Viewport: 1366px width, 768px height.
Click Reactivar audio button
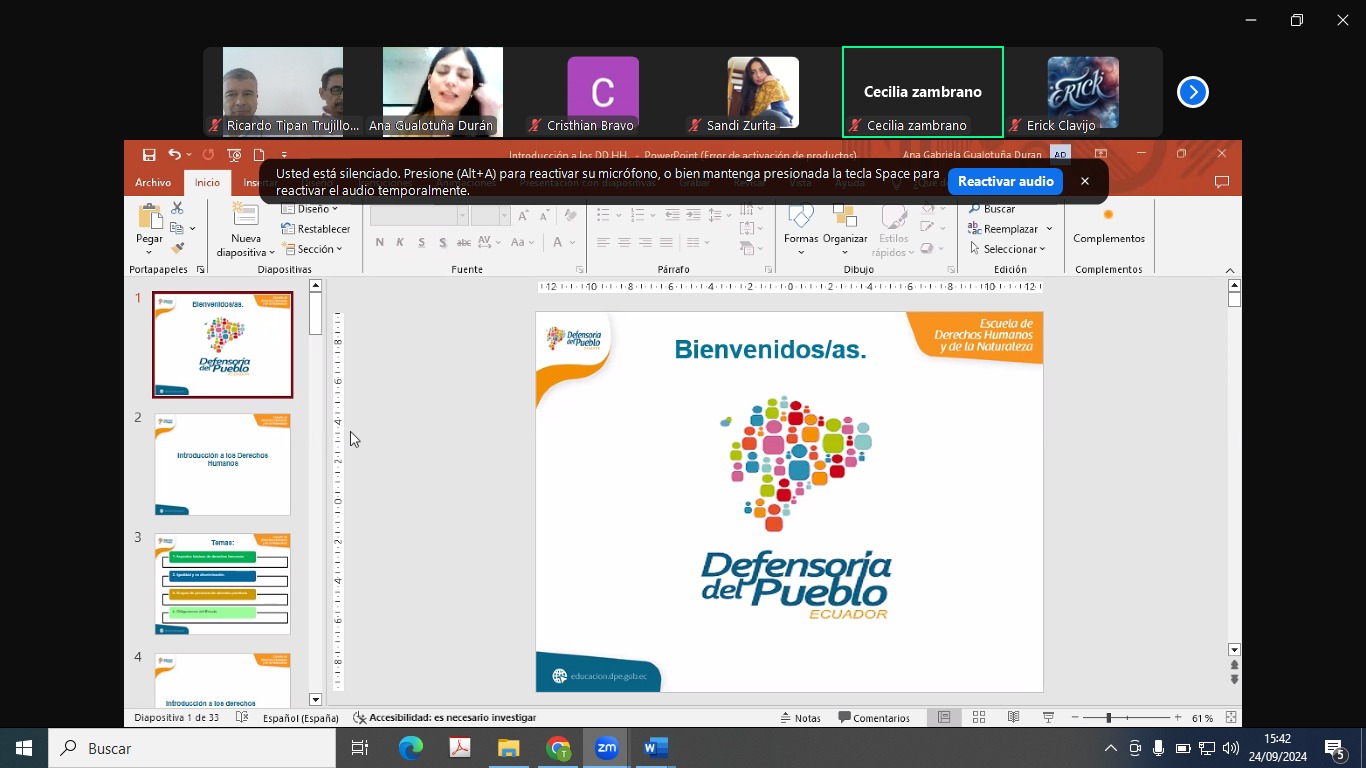[x=1005, y=181]
